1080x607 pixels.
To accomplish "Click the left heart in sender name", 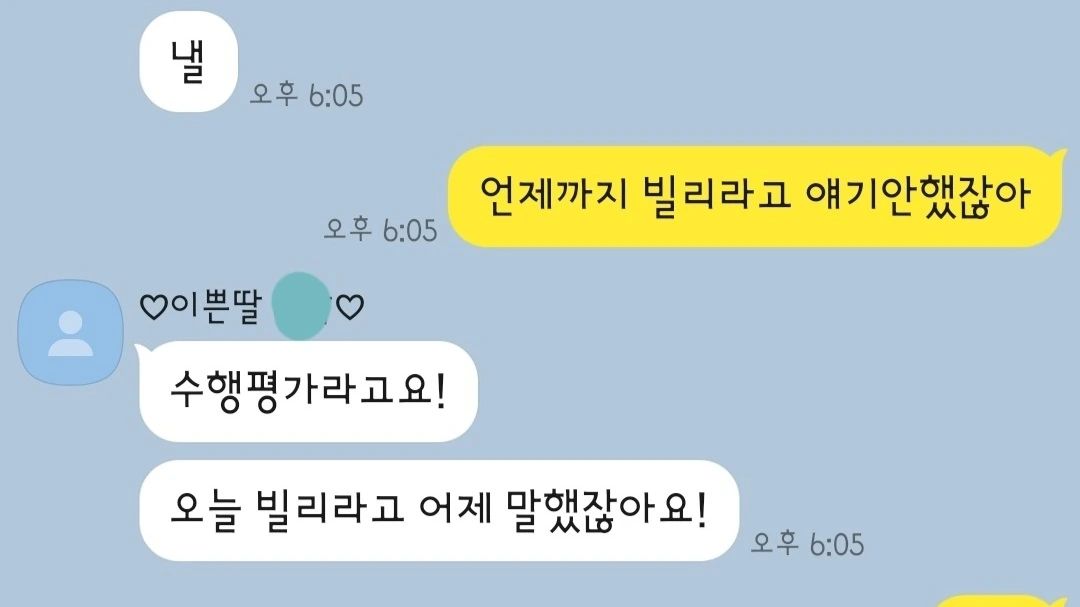I will (x=154, y=307).
